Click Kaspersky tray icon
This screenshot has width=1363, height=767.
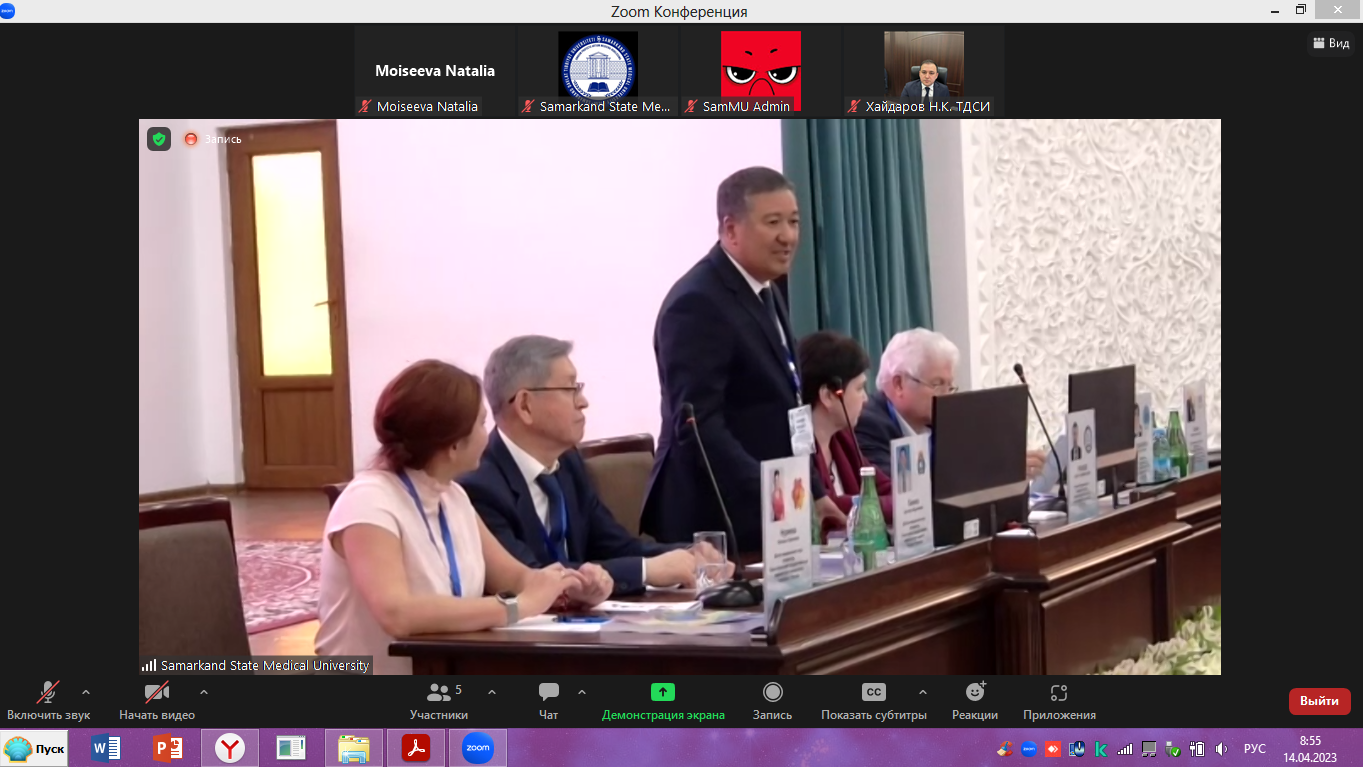[1101, 749]
